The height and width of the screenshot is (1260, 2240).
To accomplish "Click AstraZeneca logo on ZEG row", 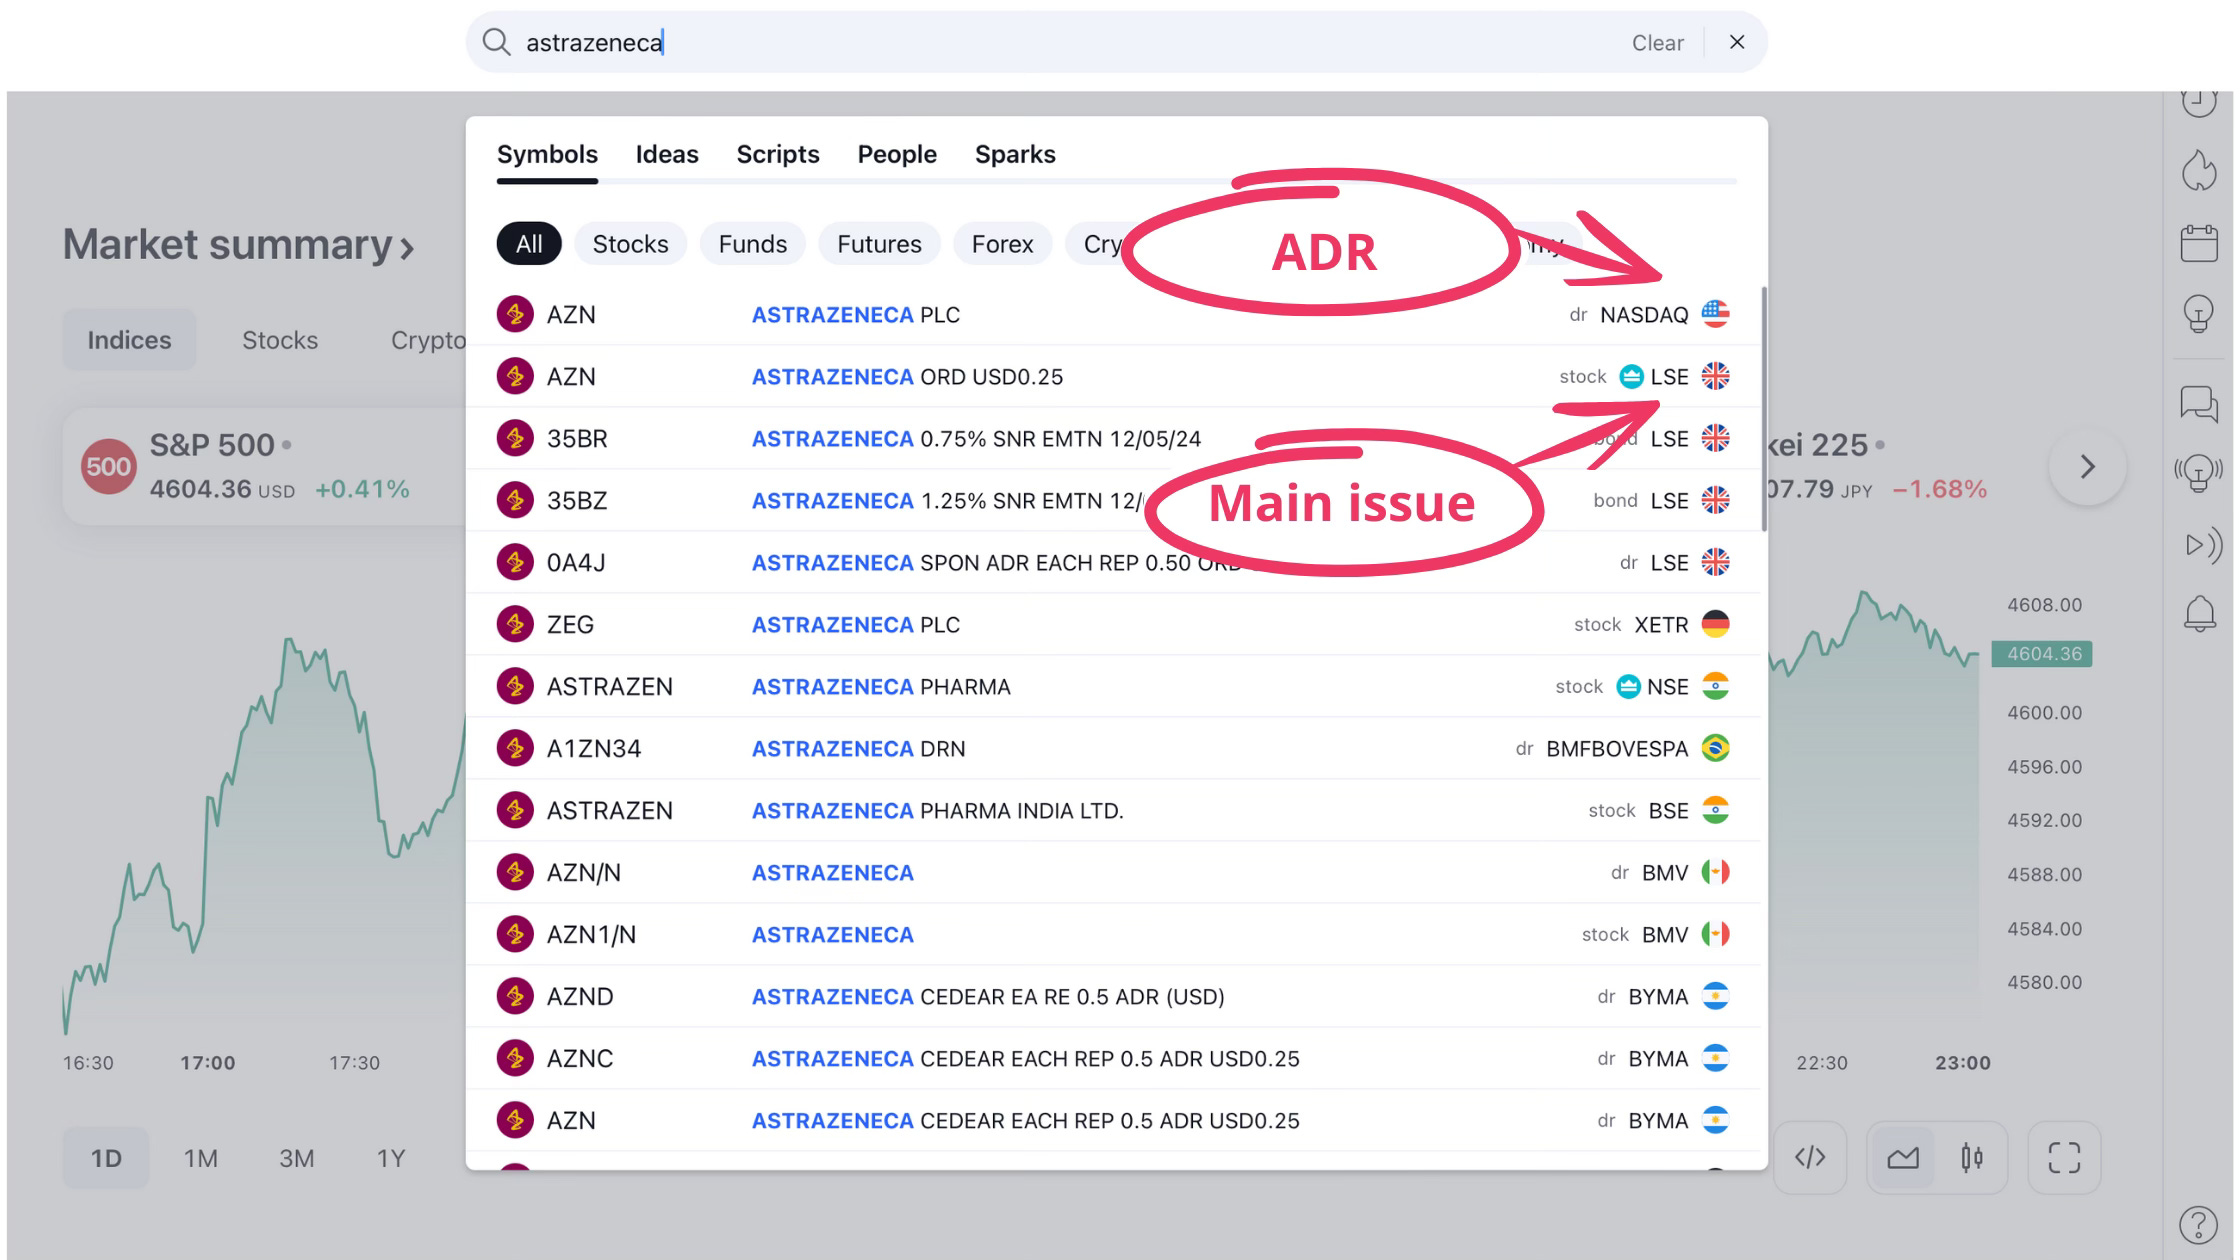I will pyautogui.click(x=515, y=624).
